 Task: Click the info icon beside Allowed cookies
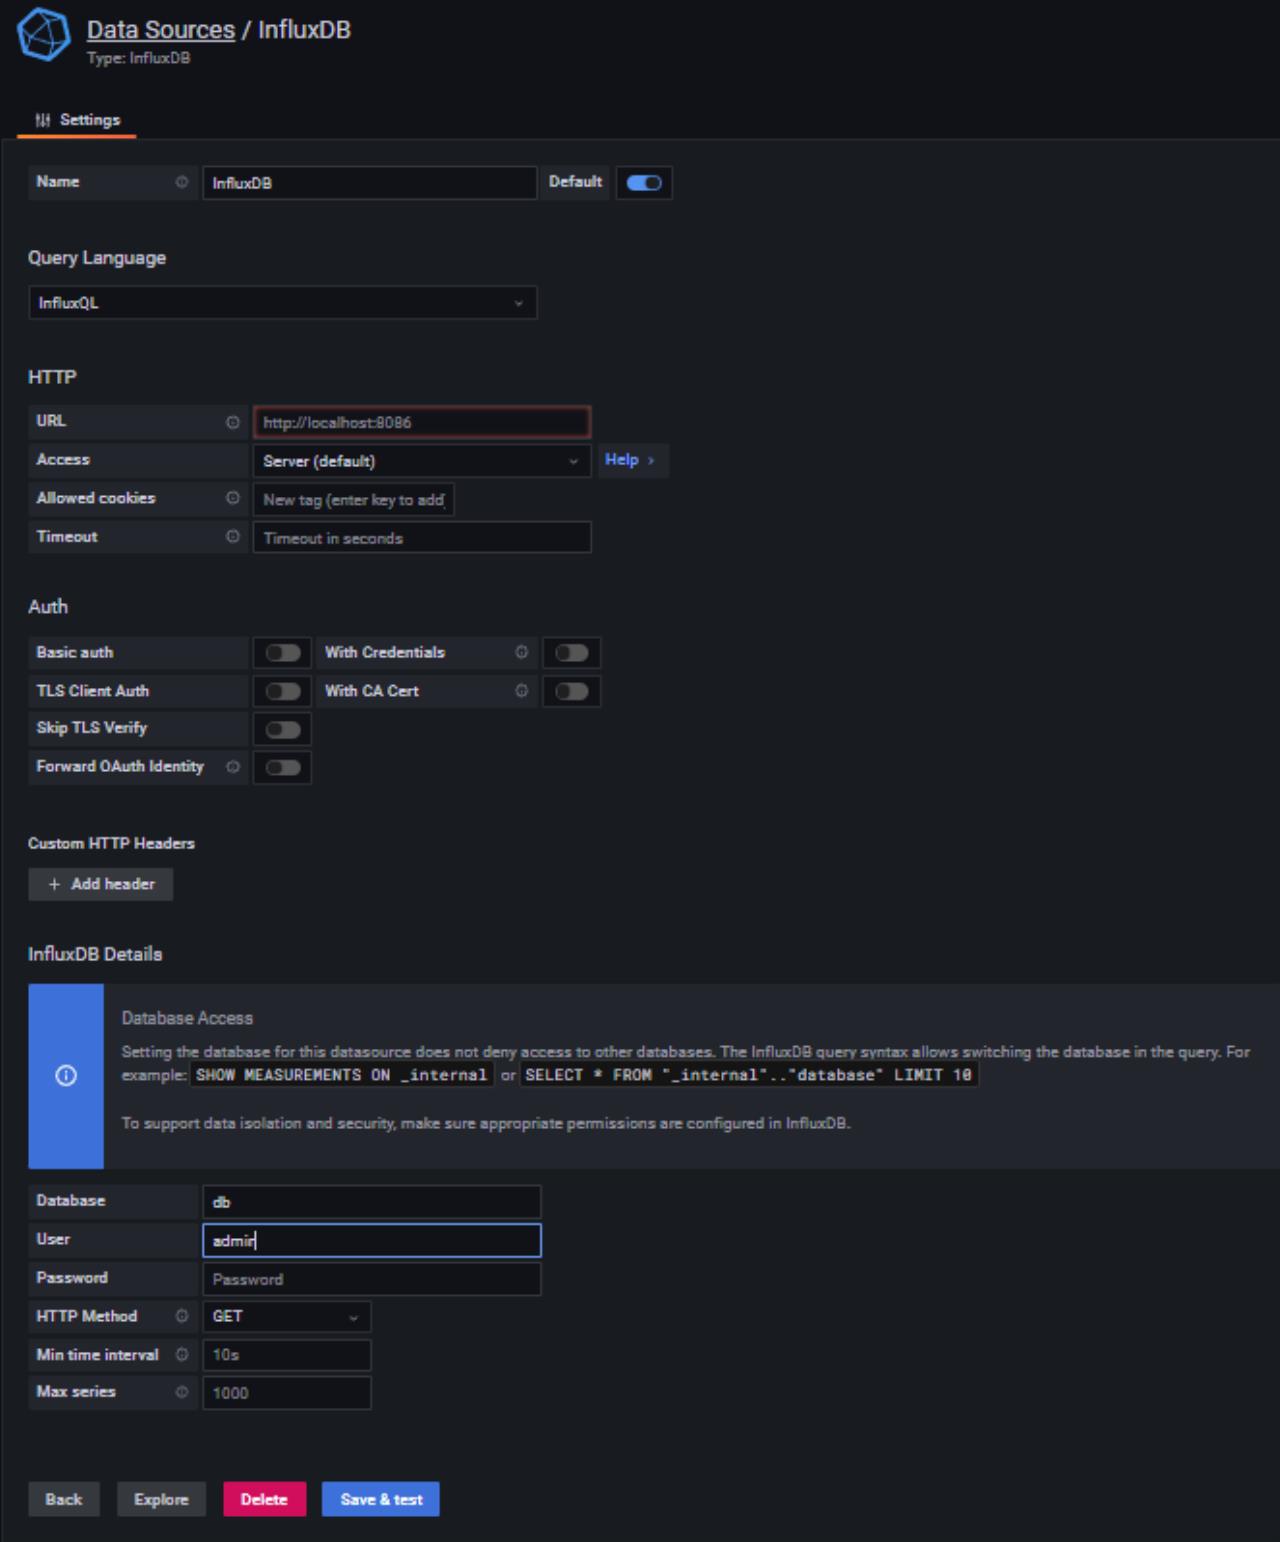233,498
